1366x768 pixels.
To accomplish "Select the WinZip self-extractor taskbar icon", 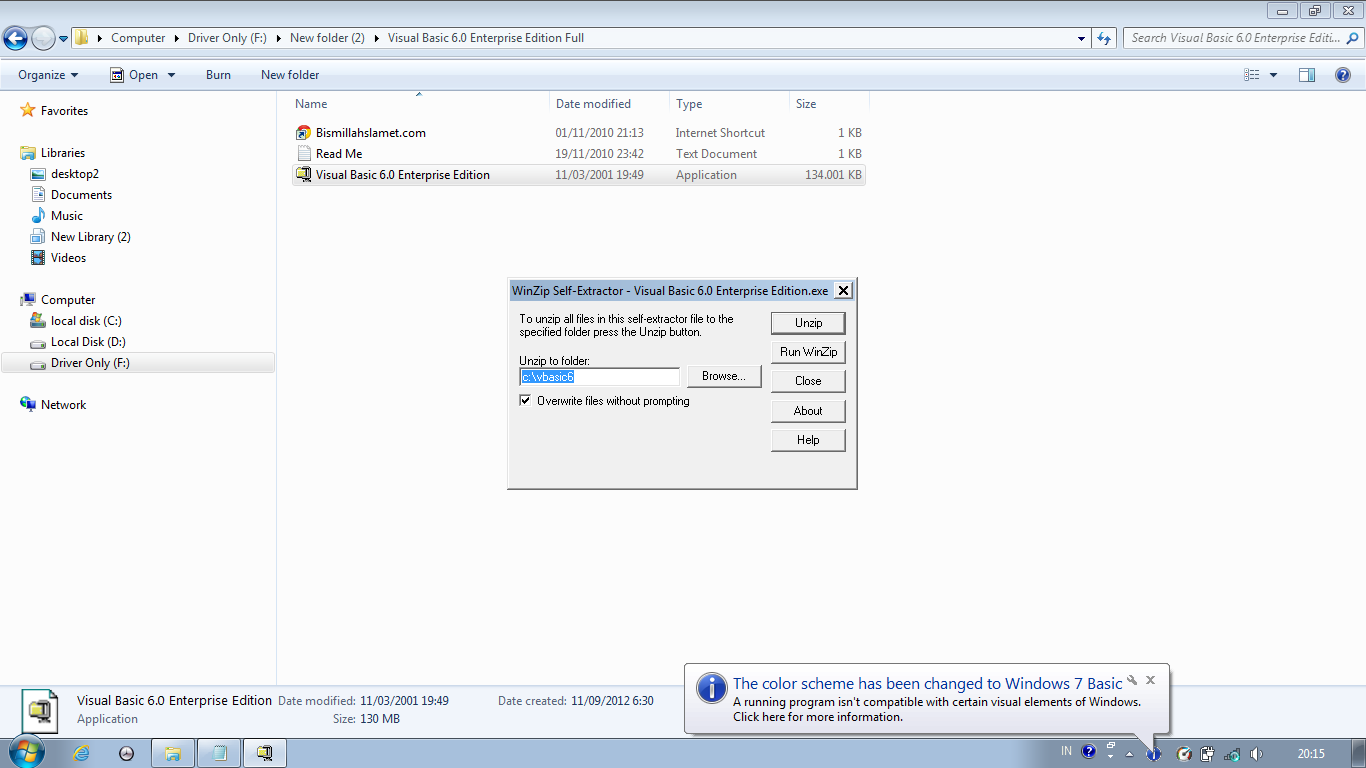I will click(264, 752).
